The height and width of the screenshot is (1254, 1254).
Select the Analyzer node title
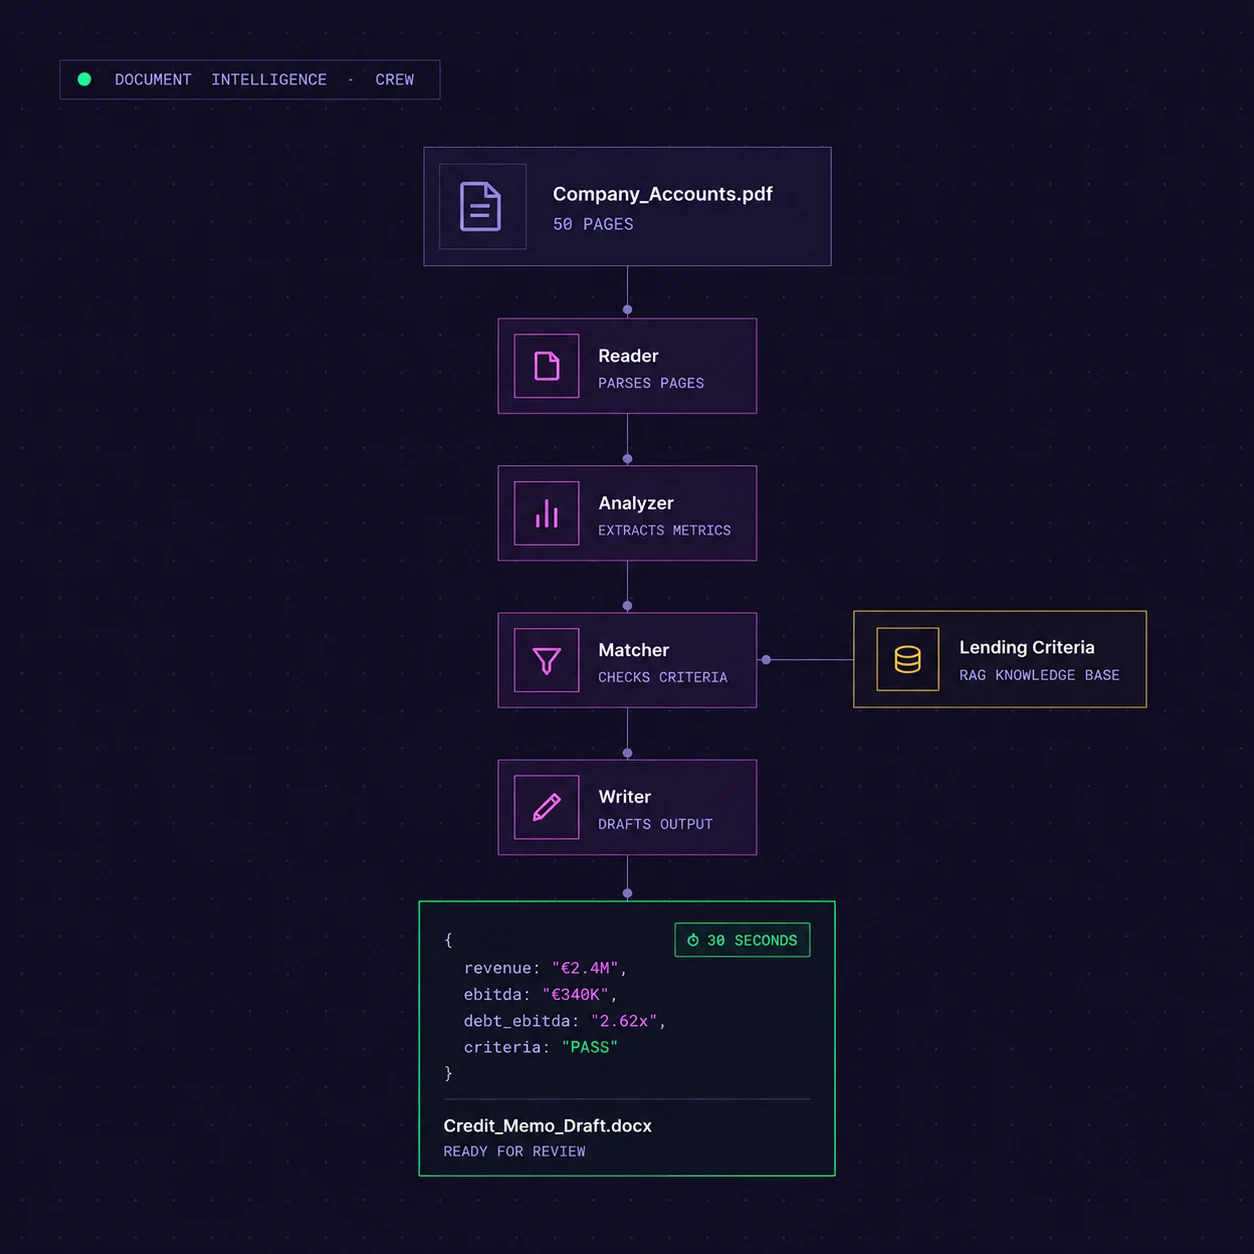click(x=636, y=503)
